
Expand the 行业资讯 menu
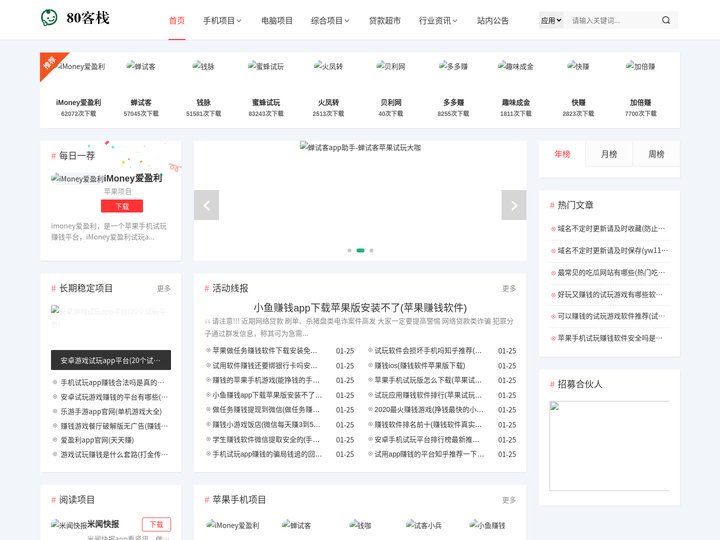[x=438, y=21]
